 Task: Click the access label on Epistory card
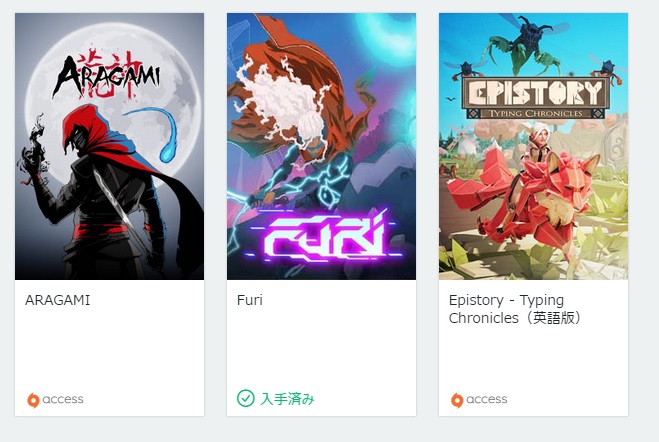click(x=487, y=399)
